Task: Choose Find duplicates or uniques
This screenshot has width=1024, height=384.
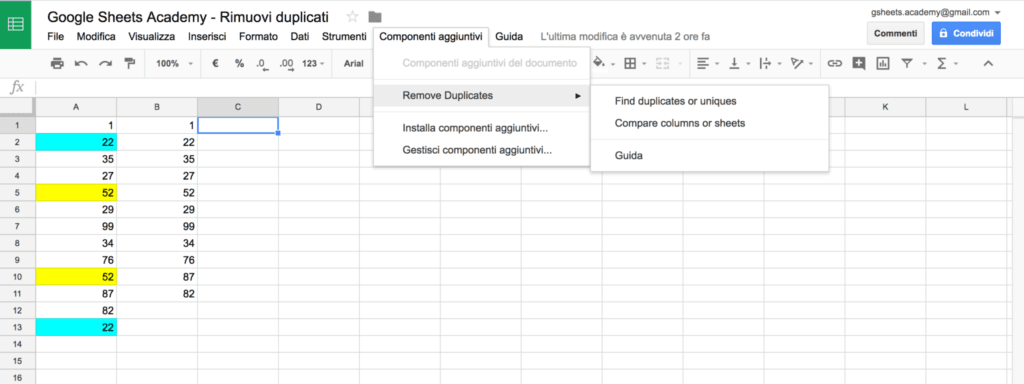Action: 676,101
